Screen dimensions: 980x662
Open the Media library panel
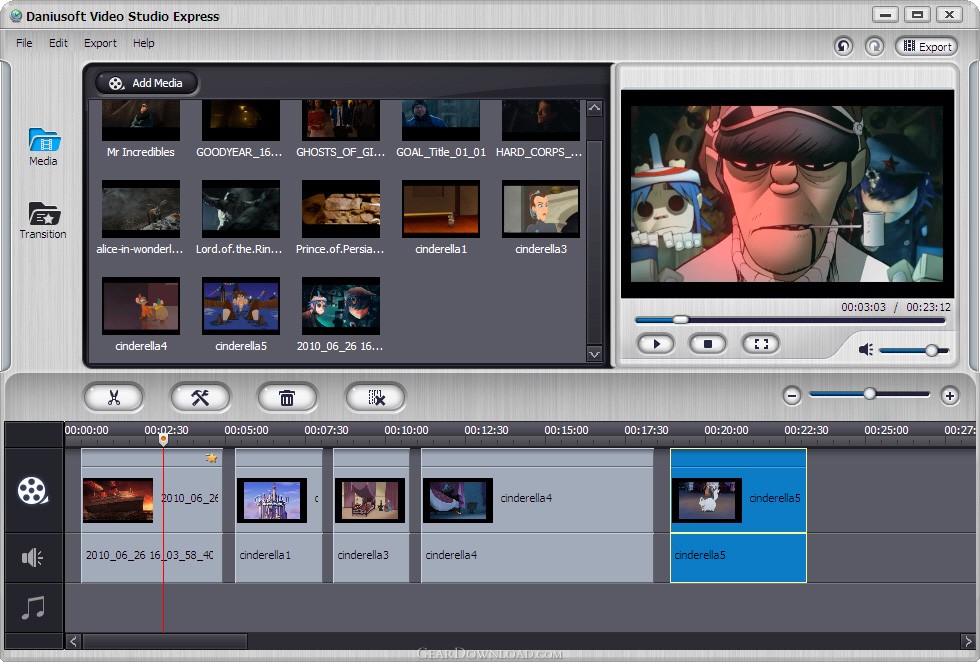[43, 147]
